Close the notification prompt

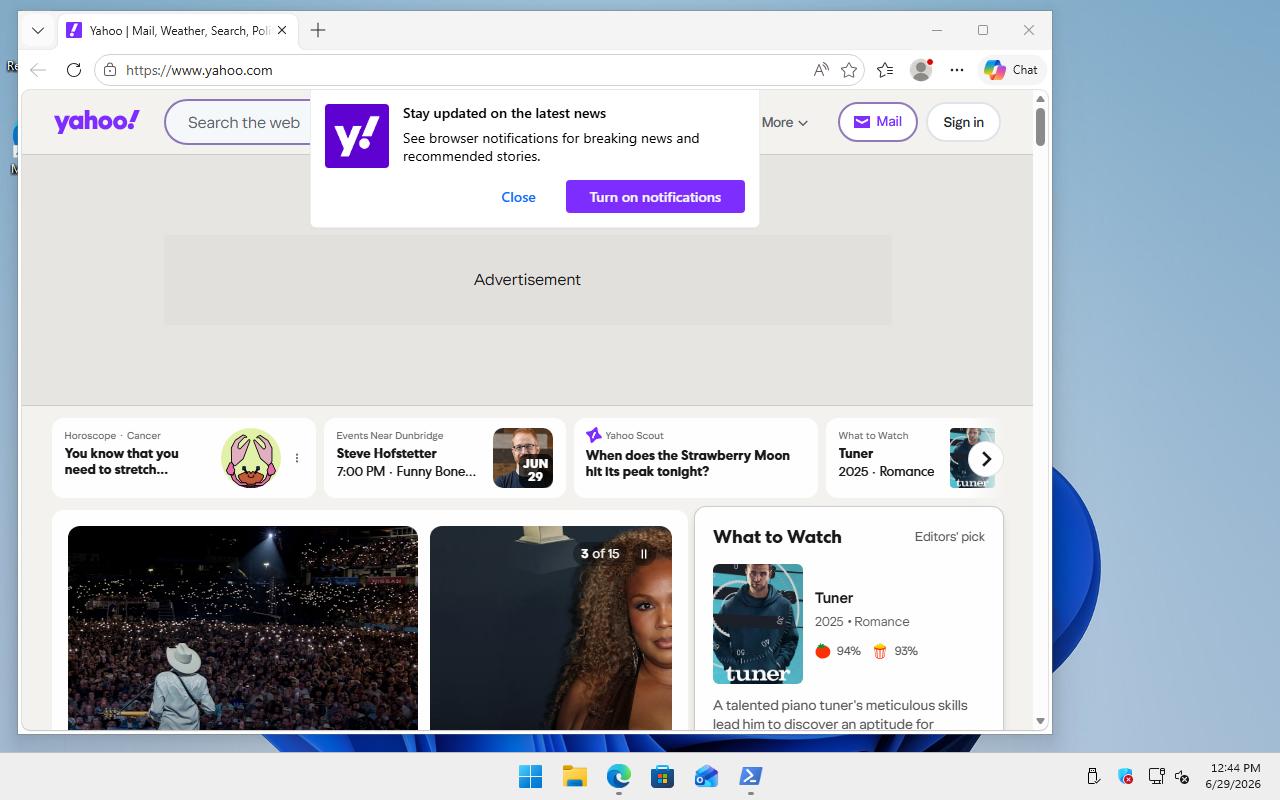pos(518,197)
